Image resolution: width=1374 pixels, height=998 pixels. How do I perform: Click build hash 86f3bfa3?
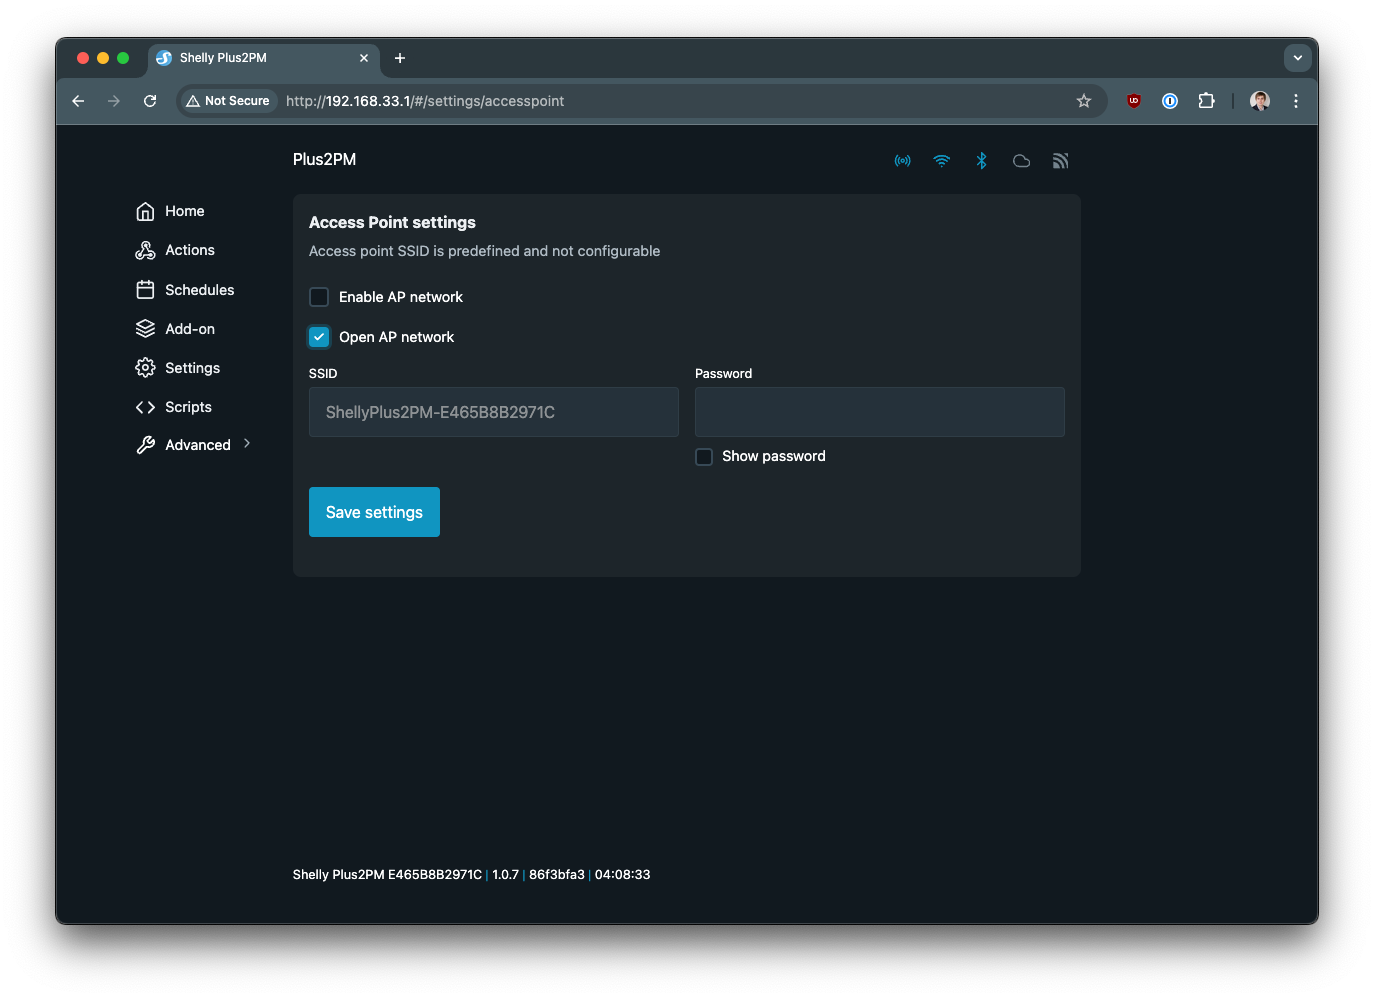557,875
